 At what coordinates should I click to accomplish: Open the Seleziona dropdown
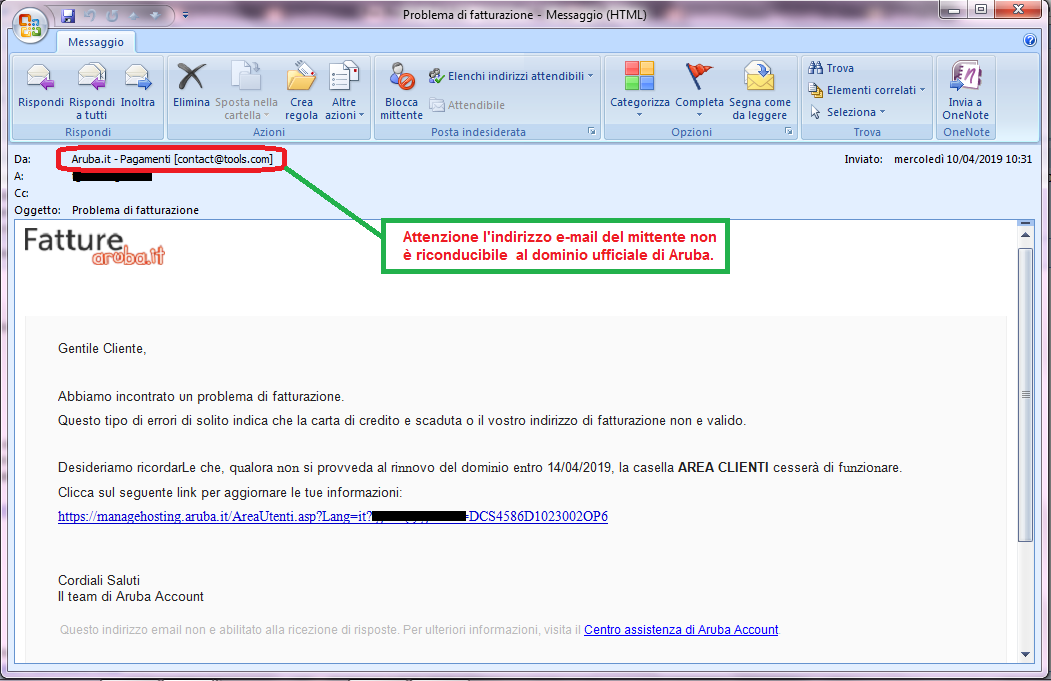847,112
